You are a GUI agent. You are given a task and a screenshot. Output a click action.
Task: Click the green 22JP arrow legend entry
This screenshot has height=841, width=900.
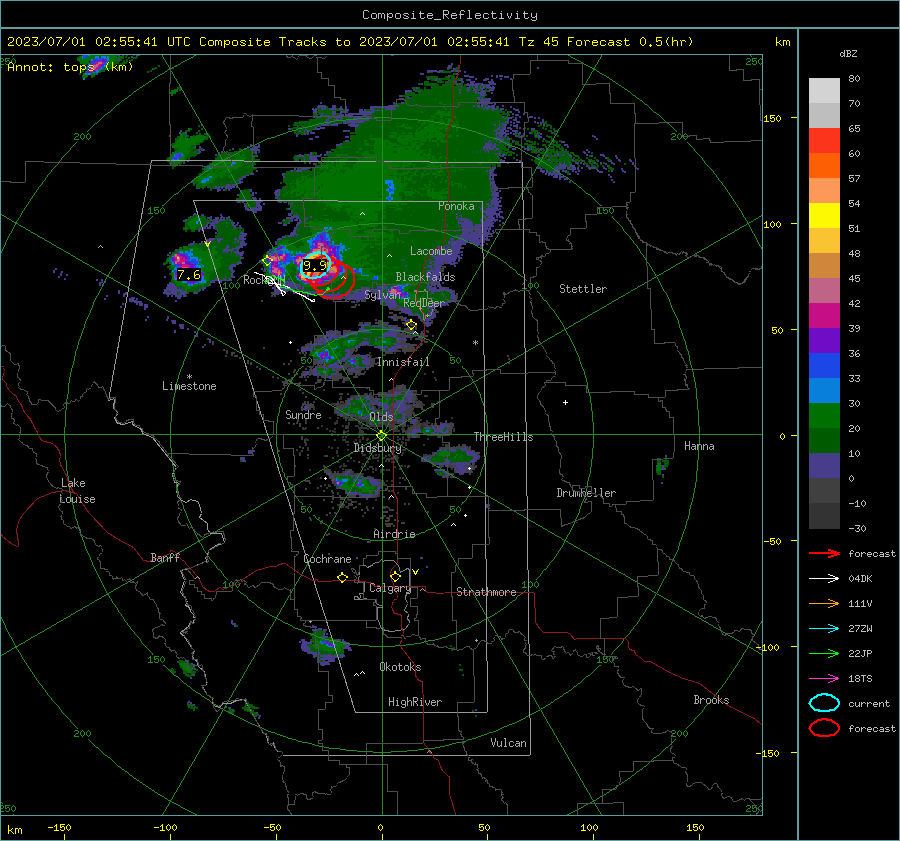coord(824,653)
